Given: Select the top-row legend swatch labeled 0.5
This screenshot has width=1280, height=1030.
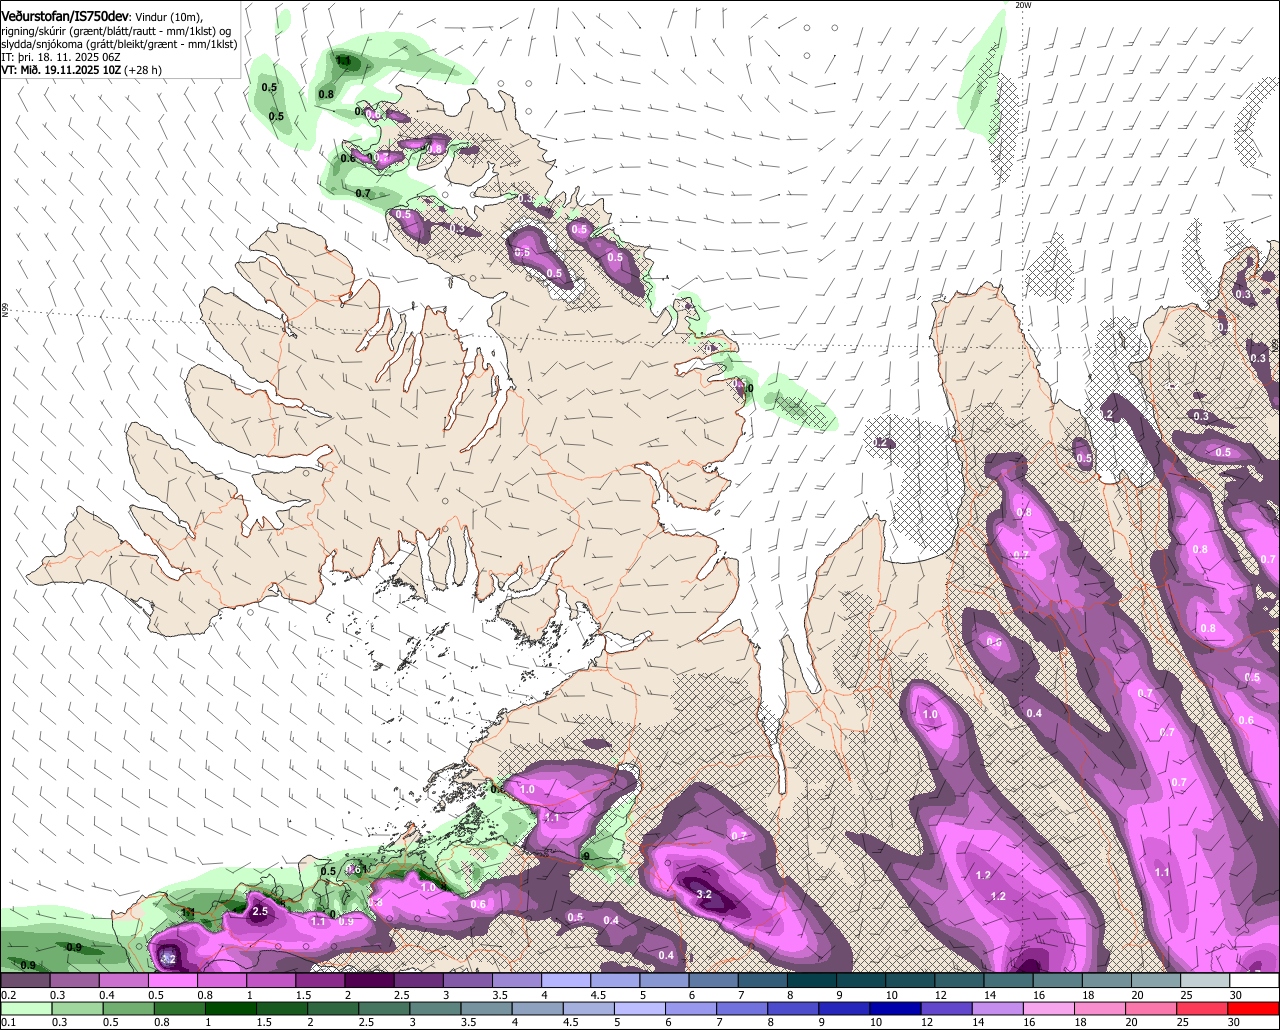Looking at the screenshot, I should click(x=172, y=981).
